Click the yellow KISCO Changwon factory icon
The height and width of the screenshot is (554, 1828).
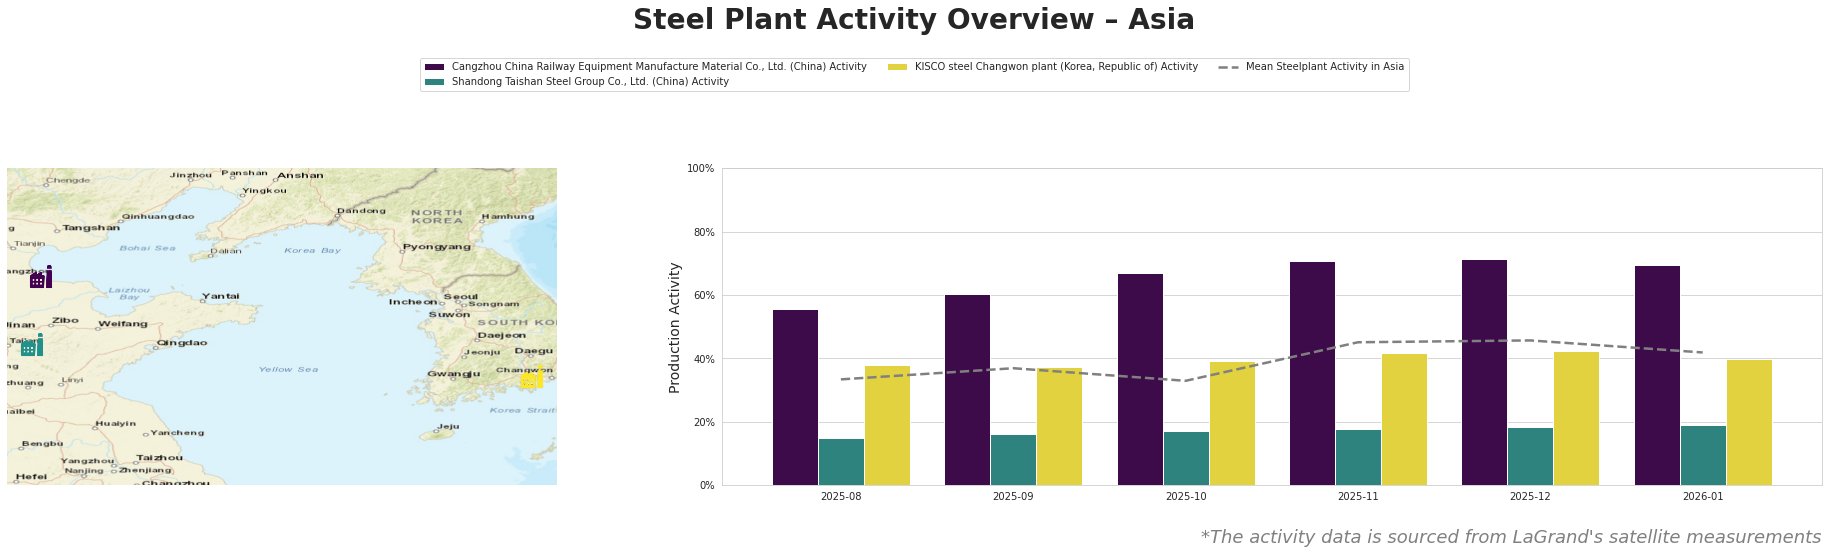(532, 378)
